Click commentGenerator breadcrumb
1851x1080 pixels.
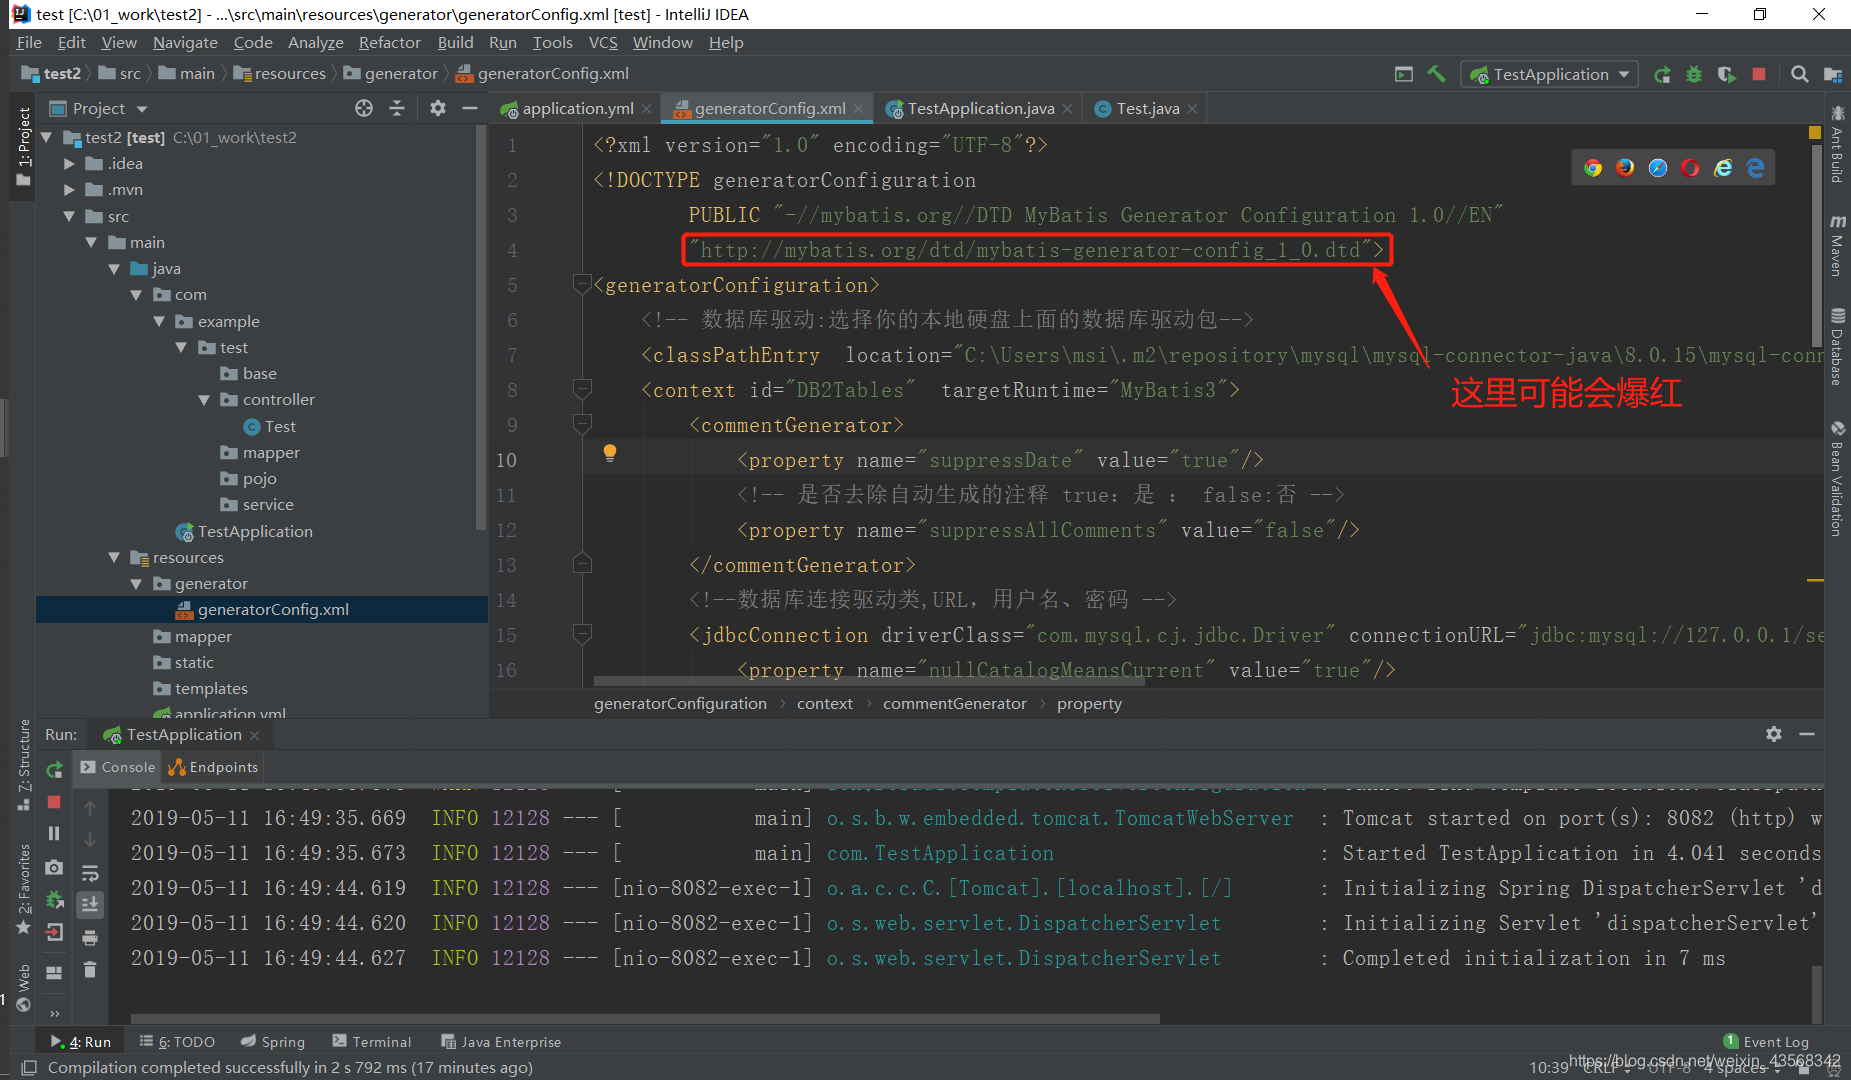click(954, 703)
